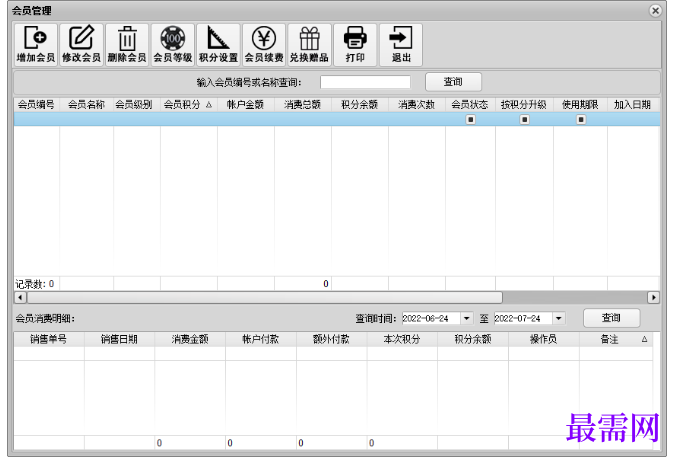This screenshot has width=678, height=459.
Task: Click 查询 button beside member search
Action: point(453,82)
